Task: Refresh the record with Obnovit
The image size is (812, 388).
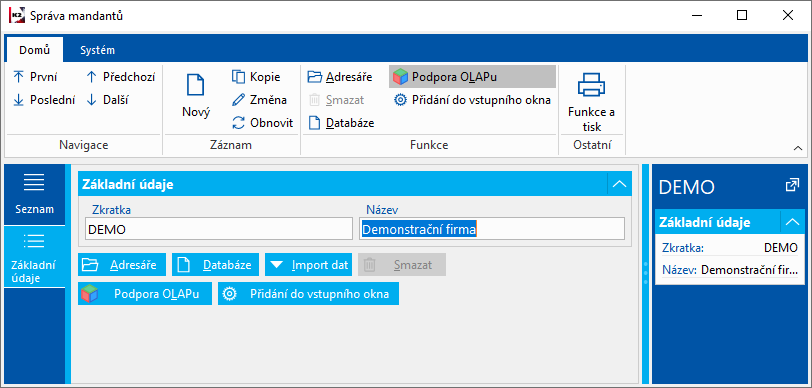Action: 263,123
